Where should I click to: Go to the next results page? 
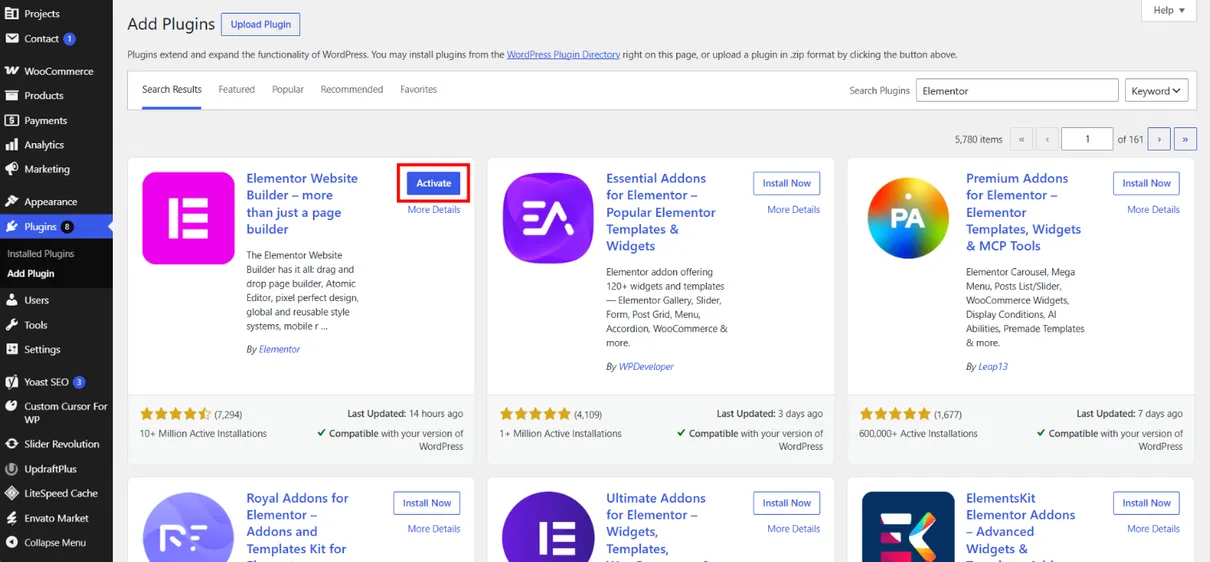coord(1160,140)
